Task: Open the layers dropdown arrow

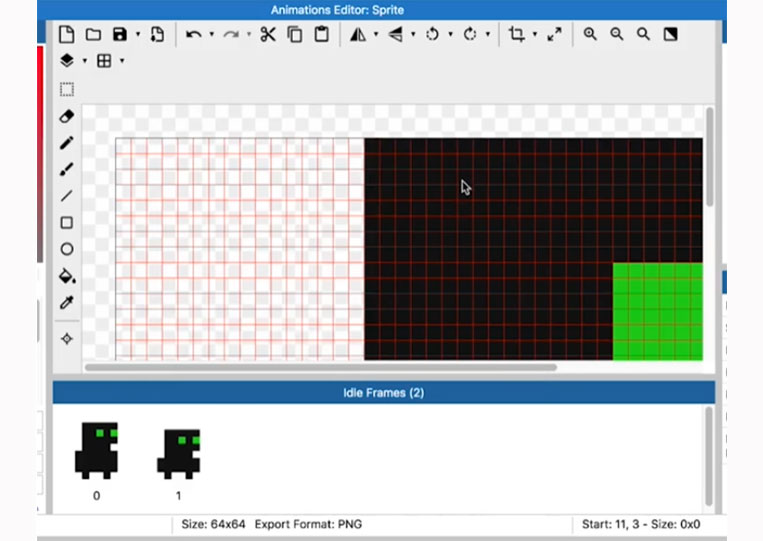Action: [85, 61]
